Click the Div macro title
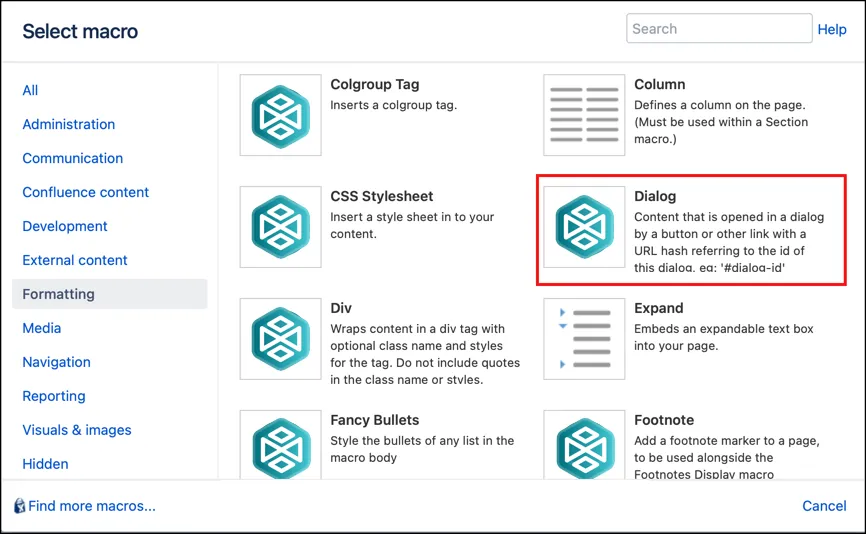The image size is (866, 534). tap(341, 308)
